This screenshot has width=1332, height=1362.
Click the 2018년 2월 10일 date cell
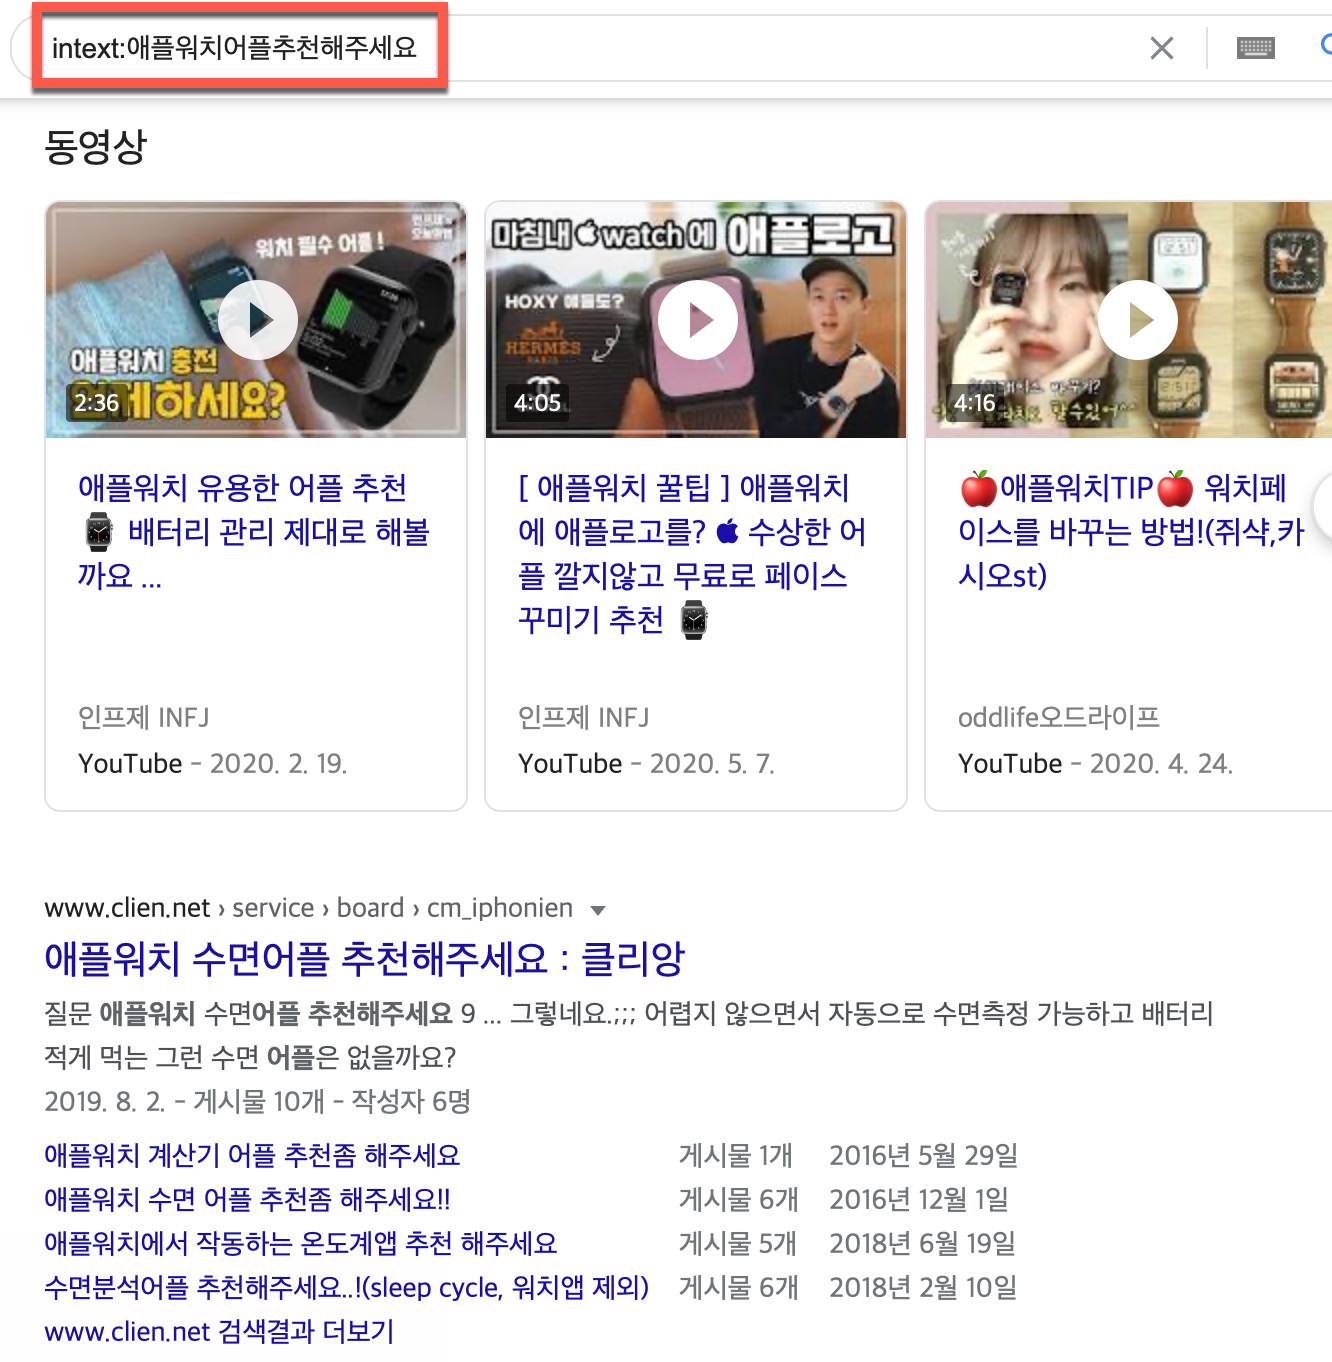point(923,1287)
